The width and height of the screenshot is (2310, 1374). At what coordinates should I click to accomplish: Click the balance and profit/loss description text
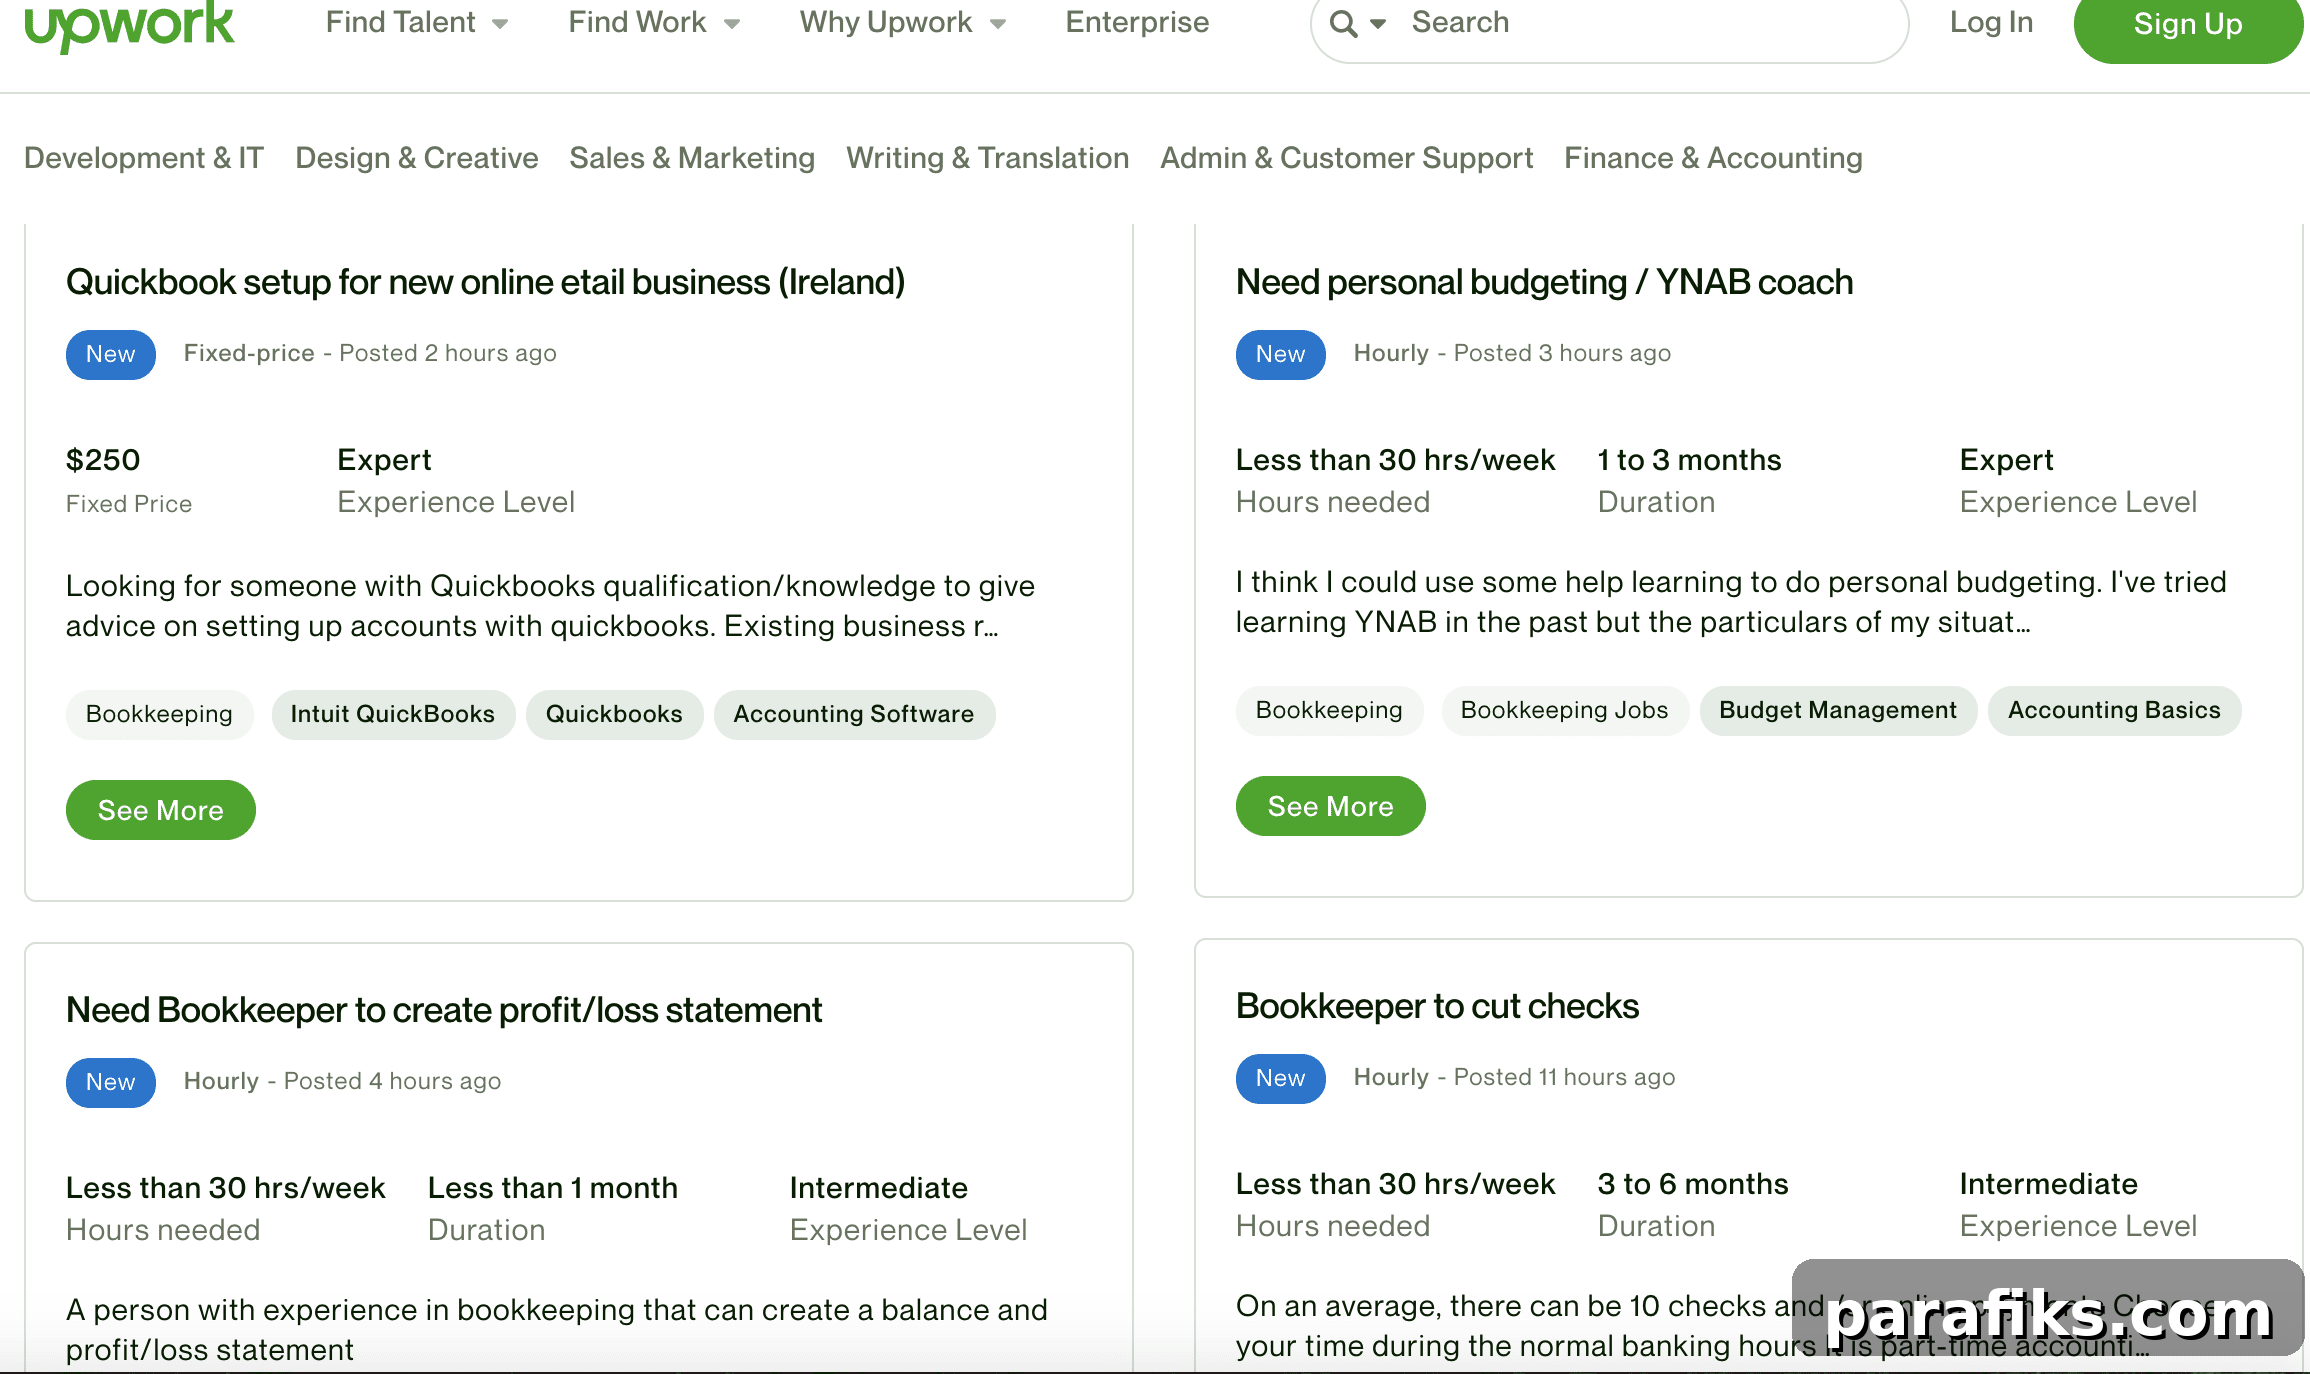point(557,1330)
